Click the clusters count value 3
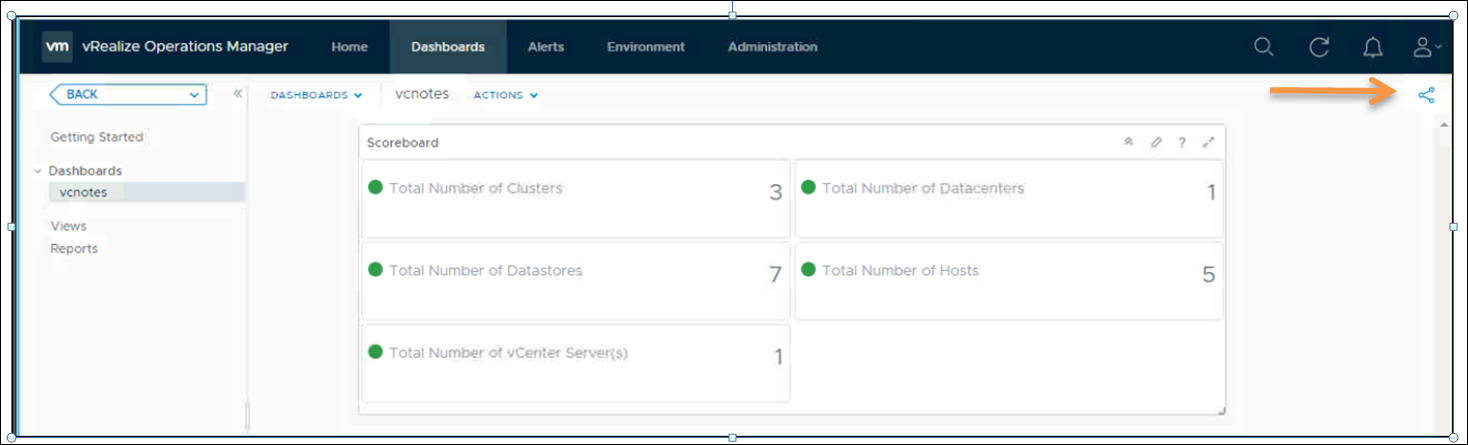1468x445 pixels. coord(775,193)
